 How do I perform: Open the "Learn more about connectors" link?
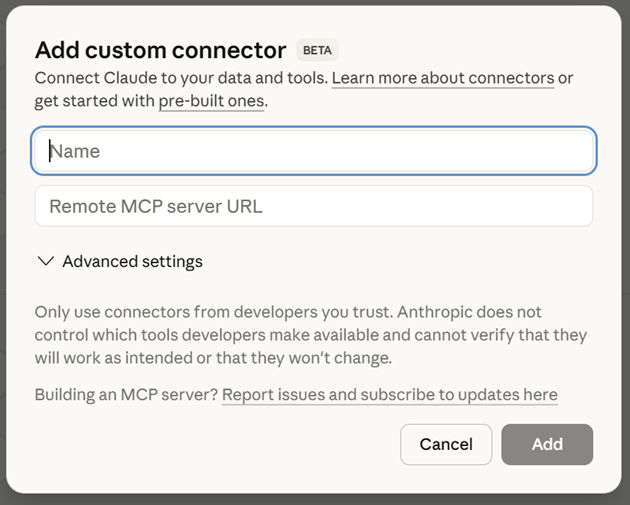[443, 78]
